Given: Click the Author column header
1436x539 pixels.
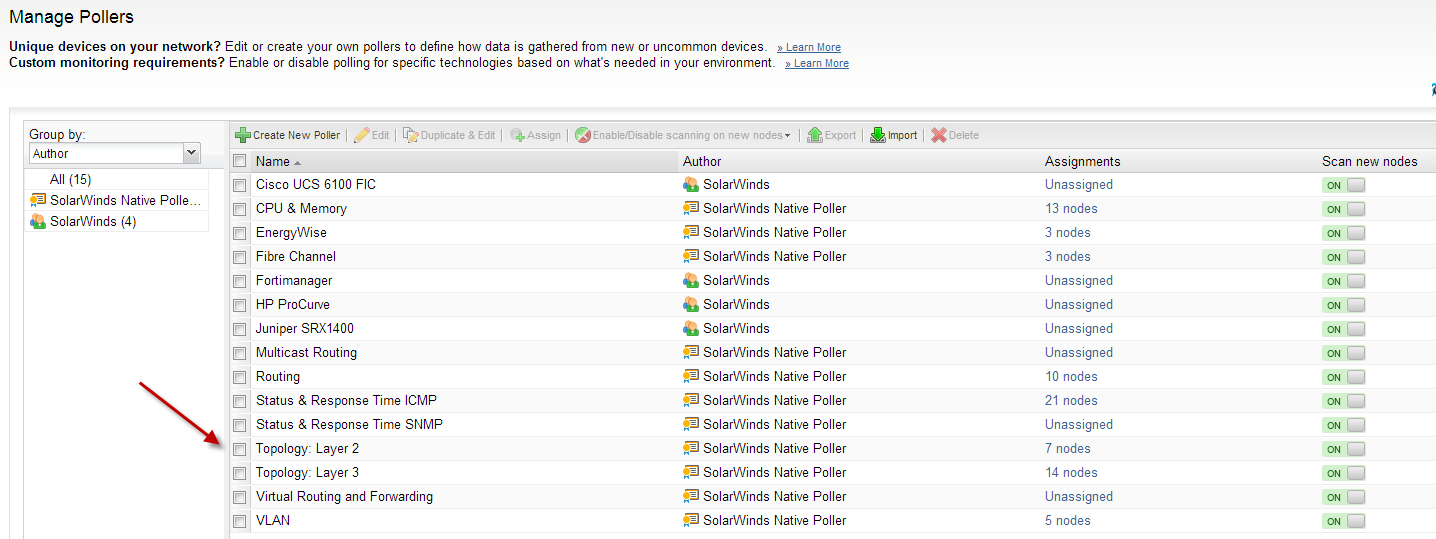Looking at the screenshot, I should tap(702, 161).
